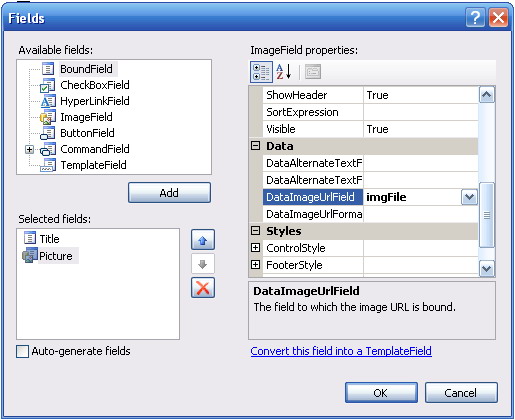This screenshot has height=420, width=515.
Task: Click the Property Pages toolbar icon
Action: pos(313,72)
